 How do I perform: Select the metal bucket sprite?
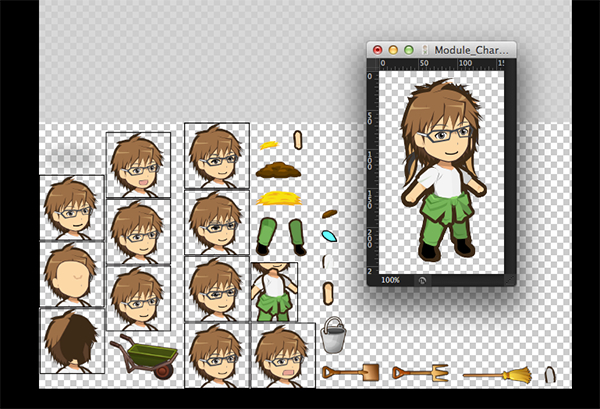(334, 336)
